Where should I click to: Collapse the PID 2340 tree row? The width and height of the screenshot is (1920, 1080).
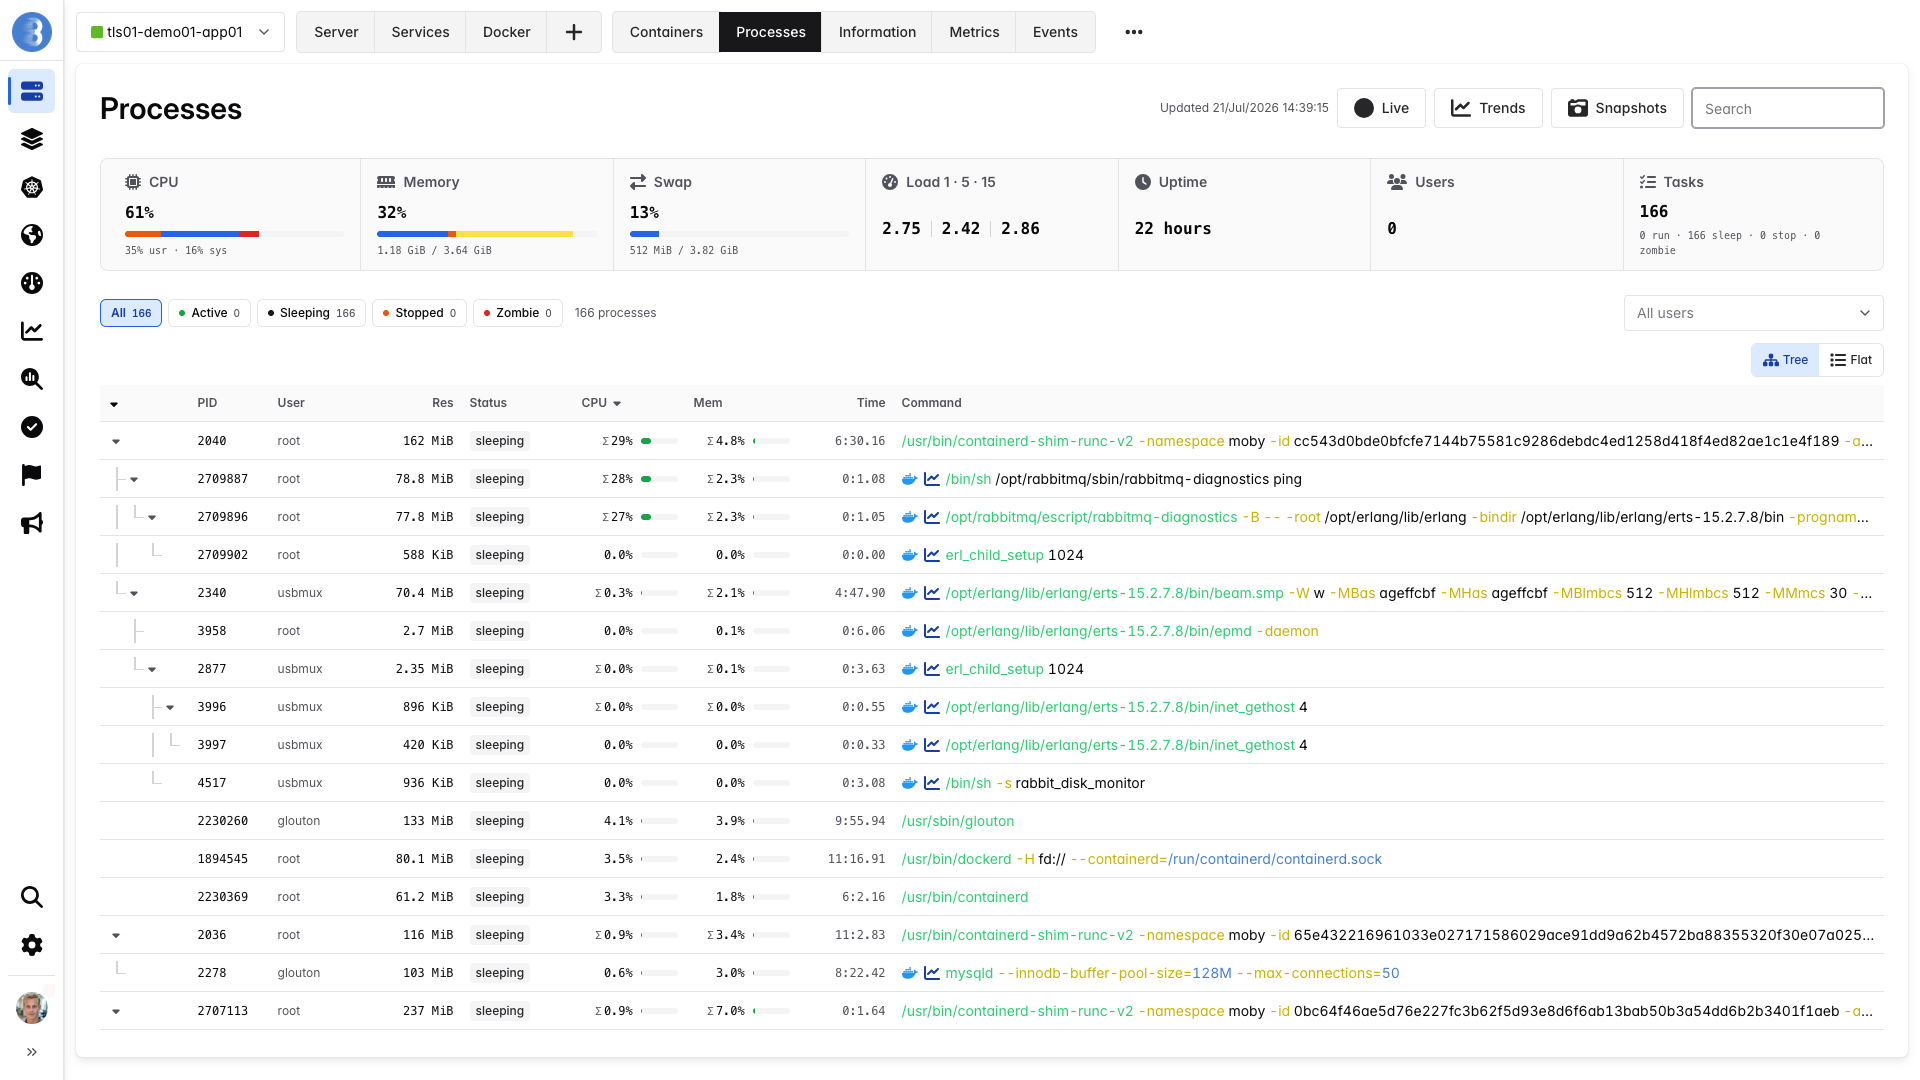click(134, 593)
